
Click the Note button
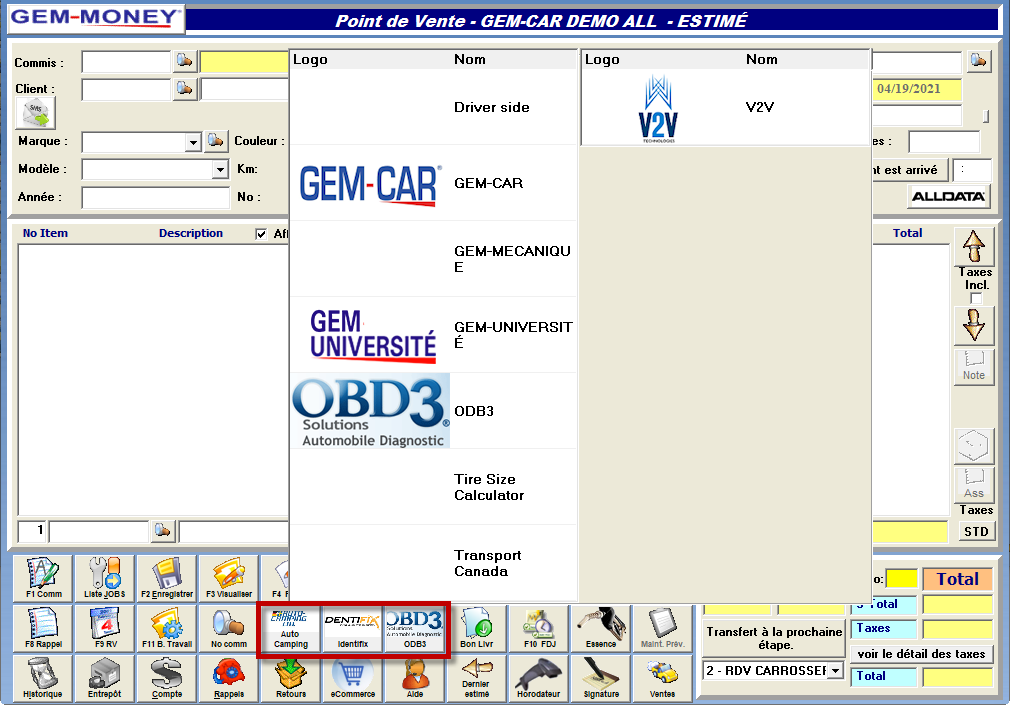click(973, 367)
